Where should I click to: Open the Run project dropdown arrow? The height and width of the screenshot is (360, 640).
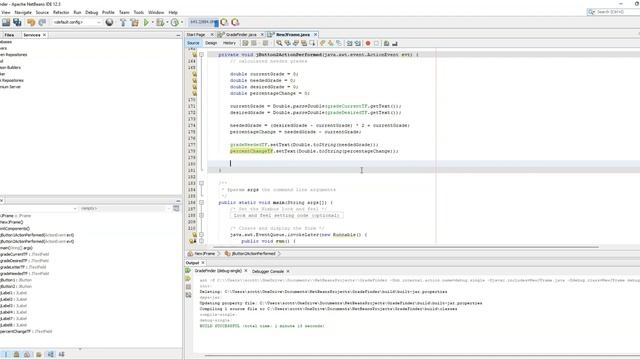pyautogui.click(x=152, y=22)
